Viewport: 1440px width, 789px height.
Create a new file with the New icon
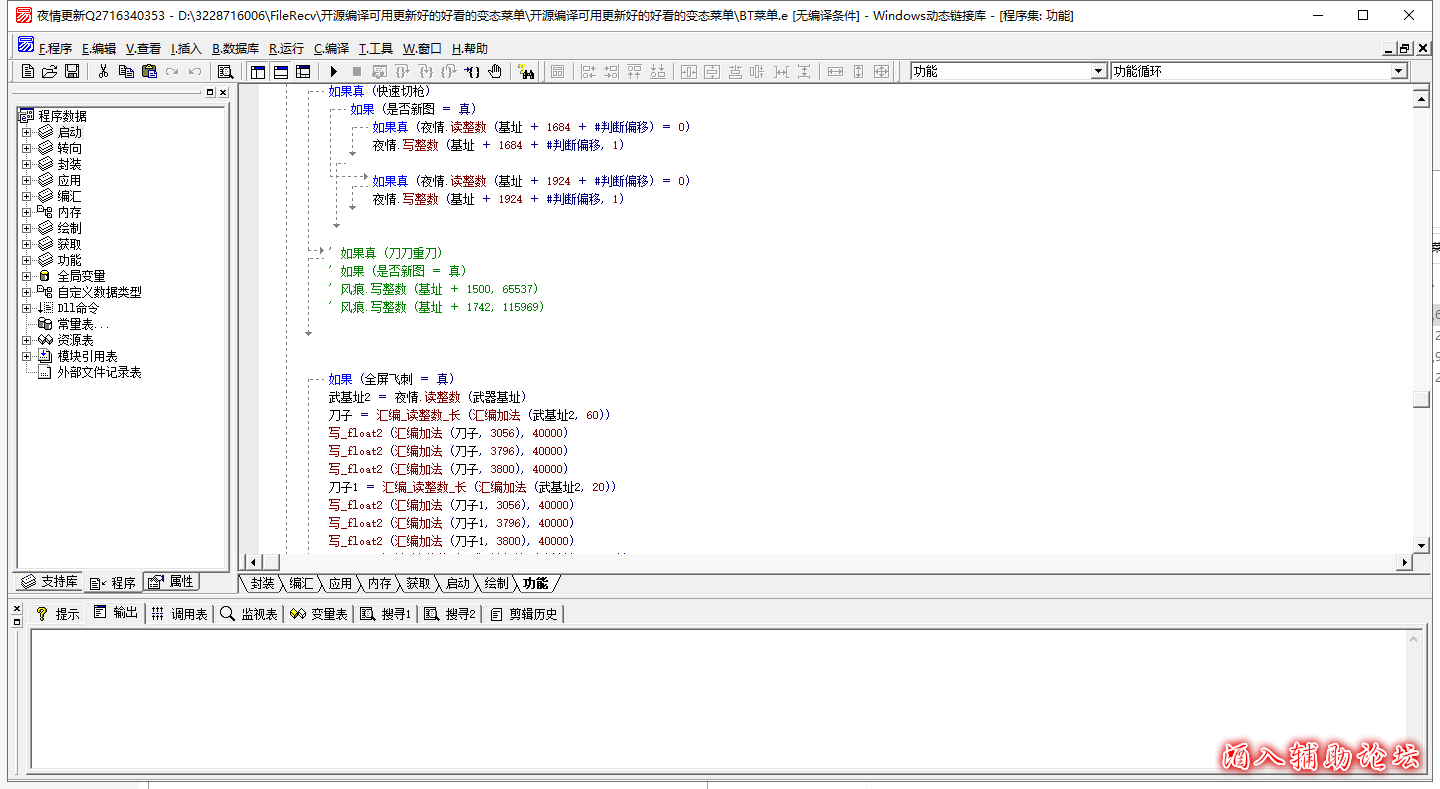point(27,71)
